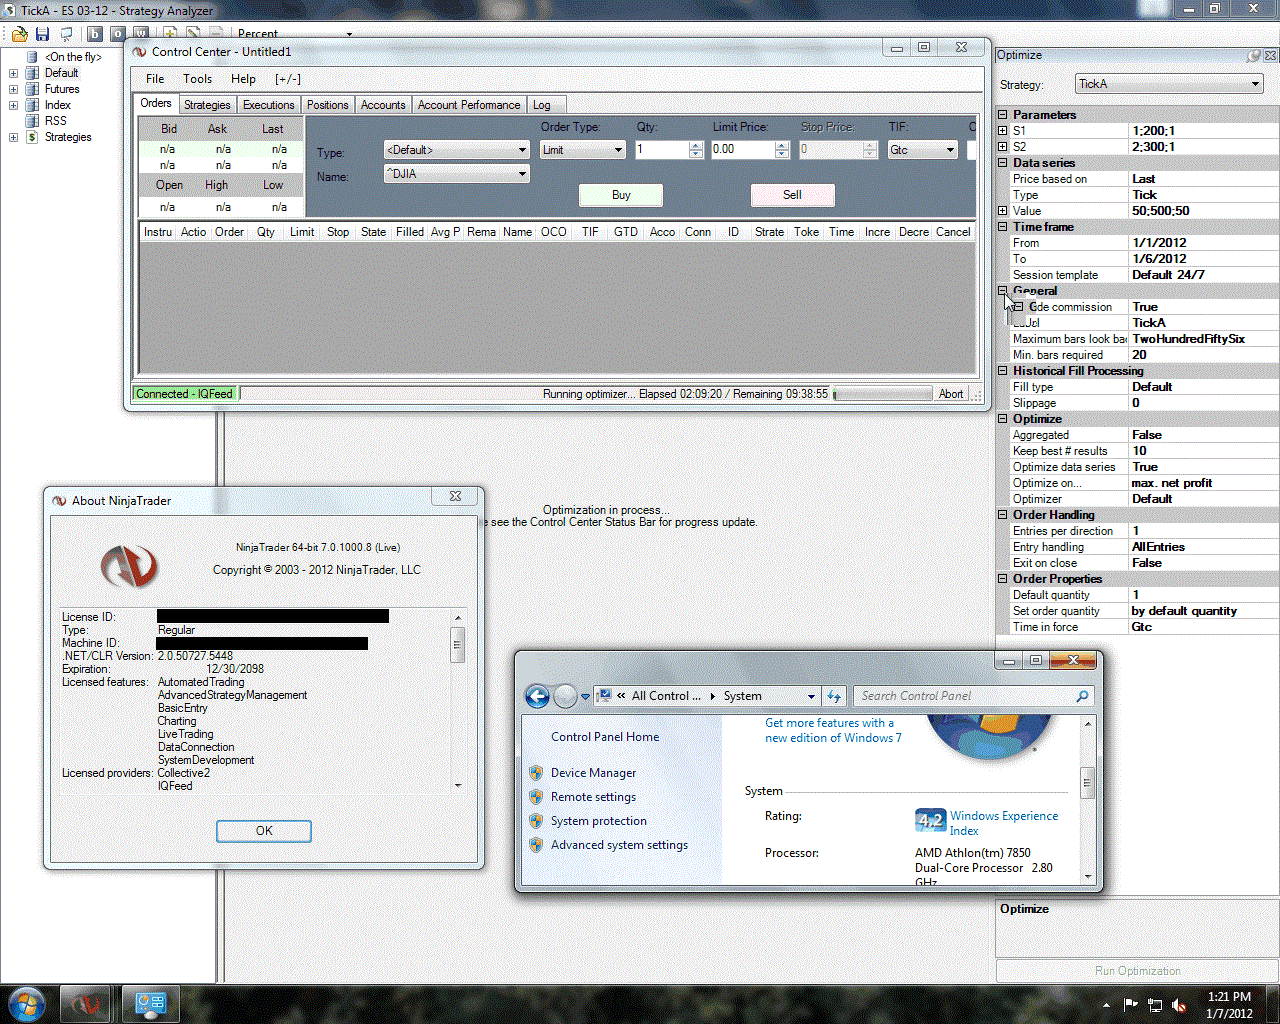Click the network icon in system tray
This screenshot has width=1280, height=1024.
click(x=1155, y=1005)
